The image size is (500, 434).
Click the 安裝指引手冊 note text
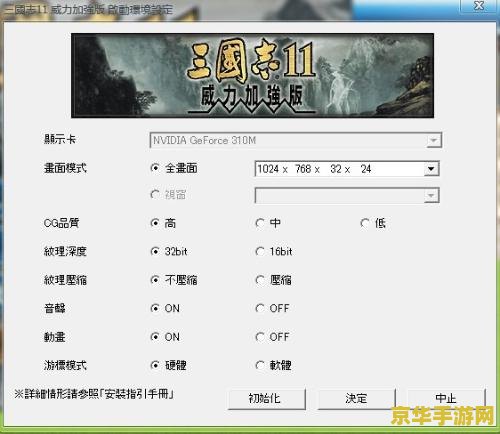(94, 394)
